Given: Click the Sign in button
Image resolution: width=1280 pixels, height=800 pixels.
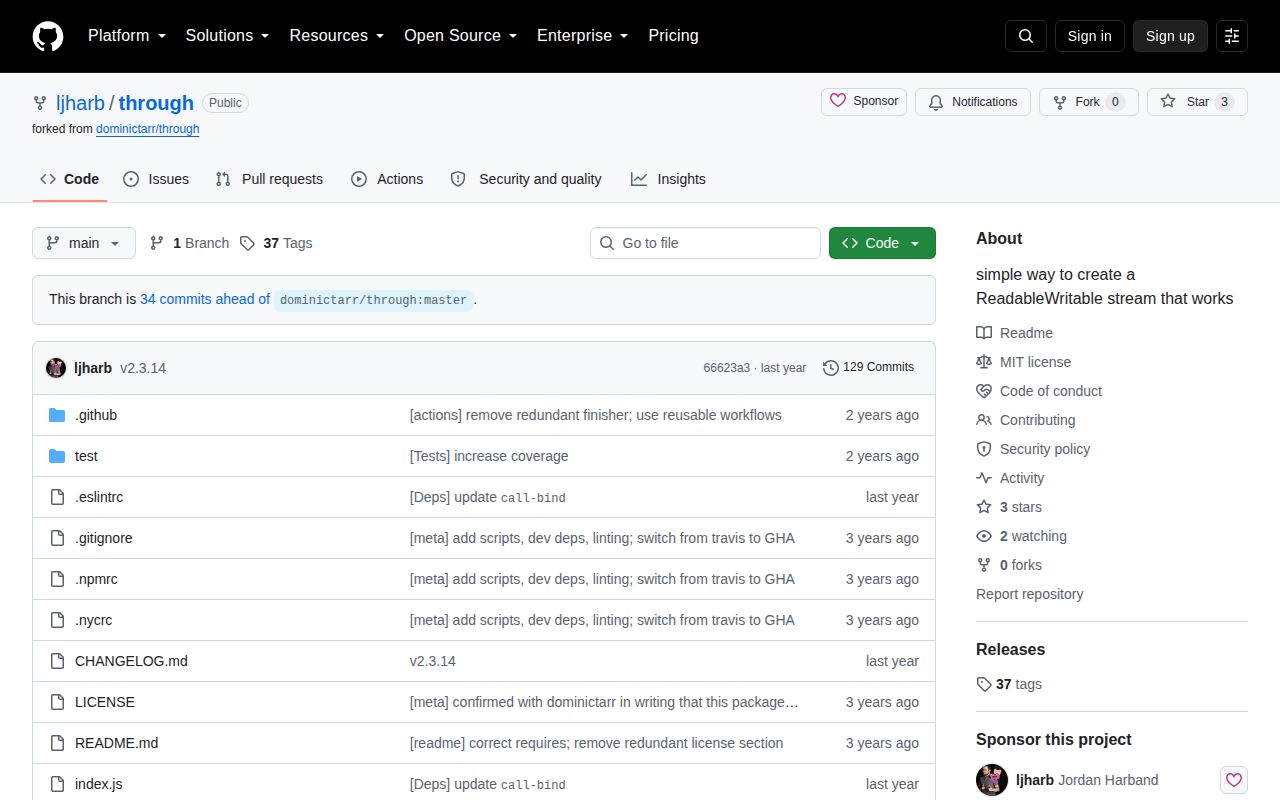Looking at the screenshot, I should 1089,36.
